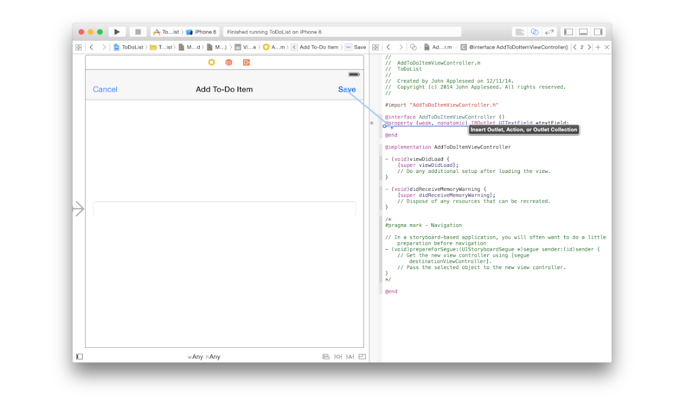Choose the iPhone 6 run destination
This screenshot has height=403, width=680.
point(201,32)
